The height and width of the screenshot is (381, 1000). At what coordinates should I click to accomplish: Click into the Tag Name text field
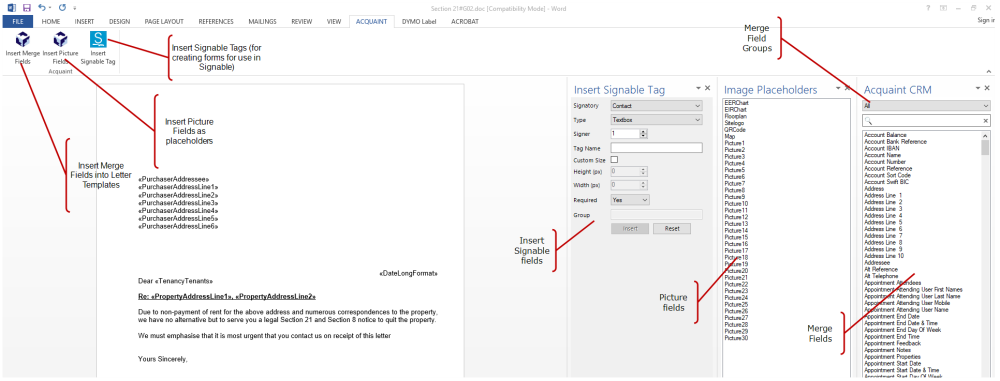coord(656,147)
